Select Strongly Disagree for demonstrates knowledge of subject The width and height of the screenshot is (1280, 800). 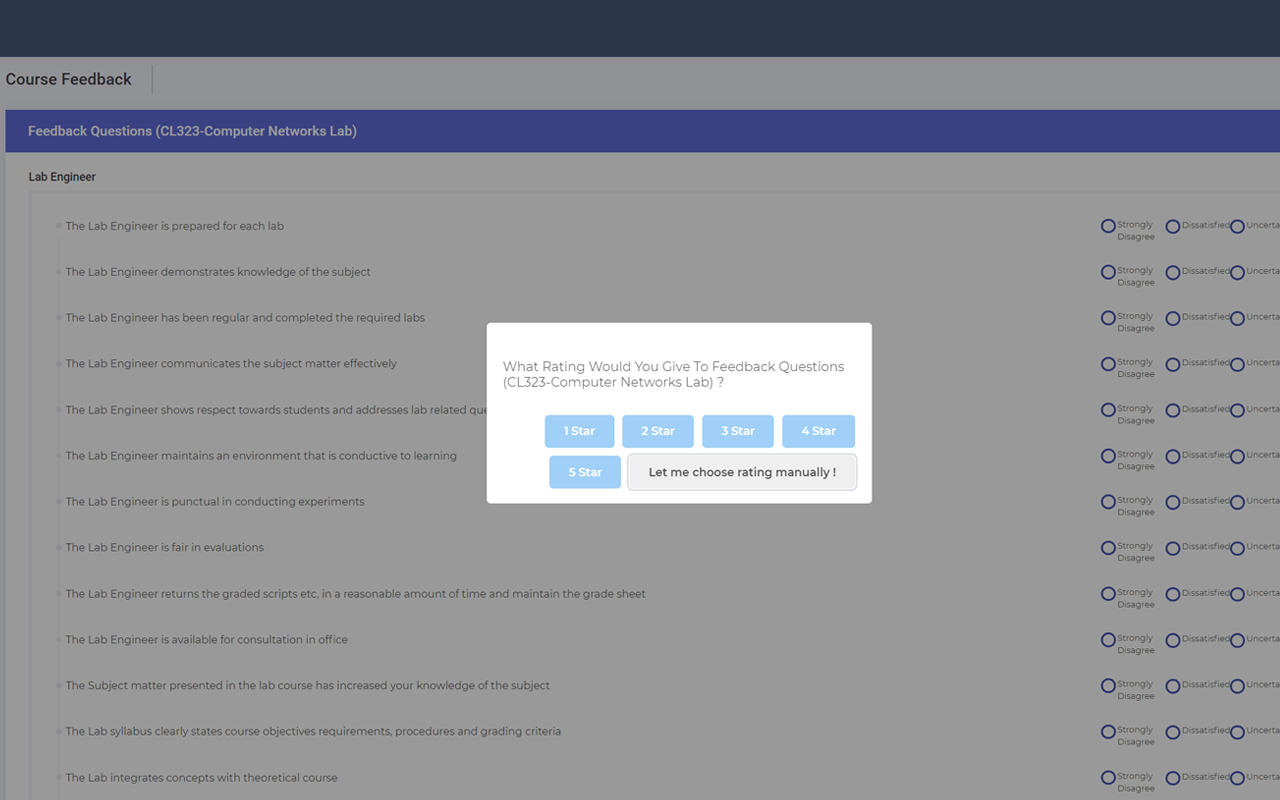click(1108, 272)
